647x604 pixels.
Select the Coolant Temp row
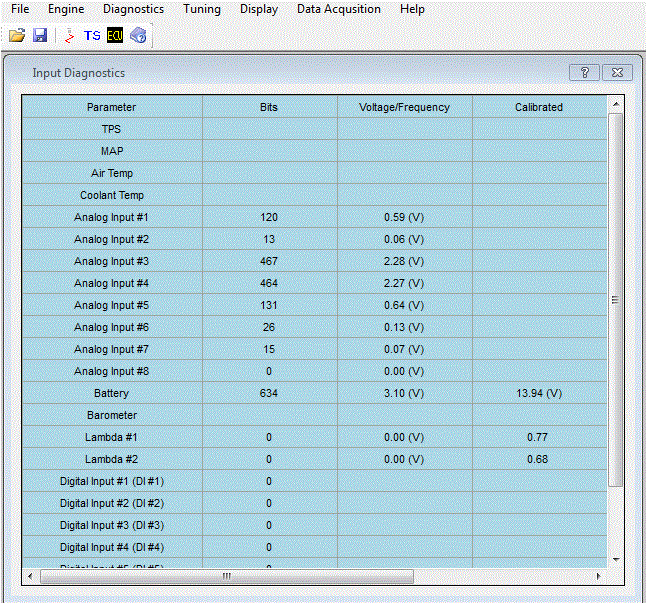314,195
